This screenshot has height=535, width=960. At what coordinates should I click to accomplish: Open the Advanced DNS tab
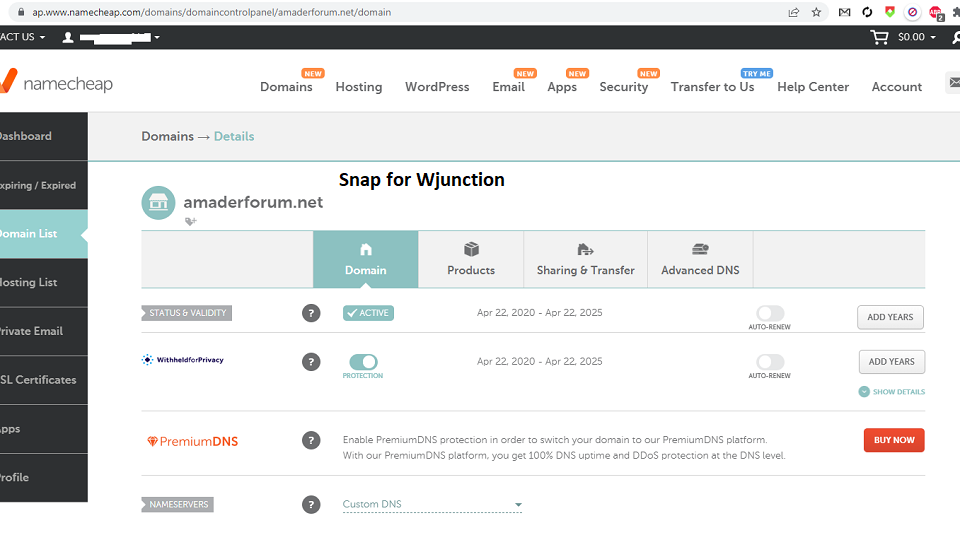(x=700, y=260)
